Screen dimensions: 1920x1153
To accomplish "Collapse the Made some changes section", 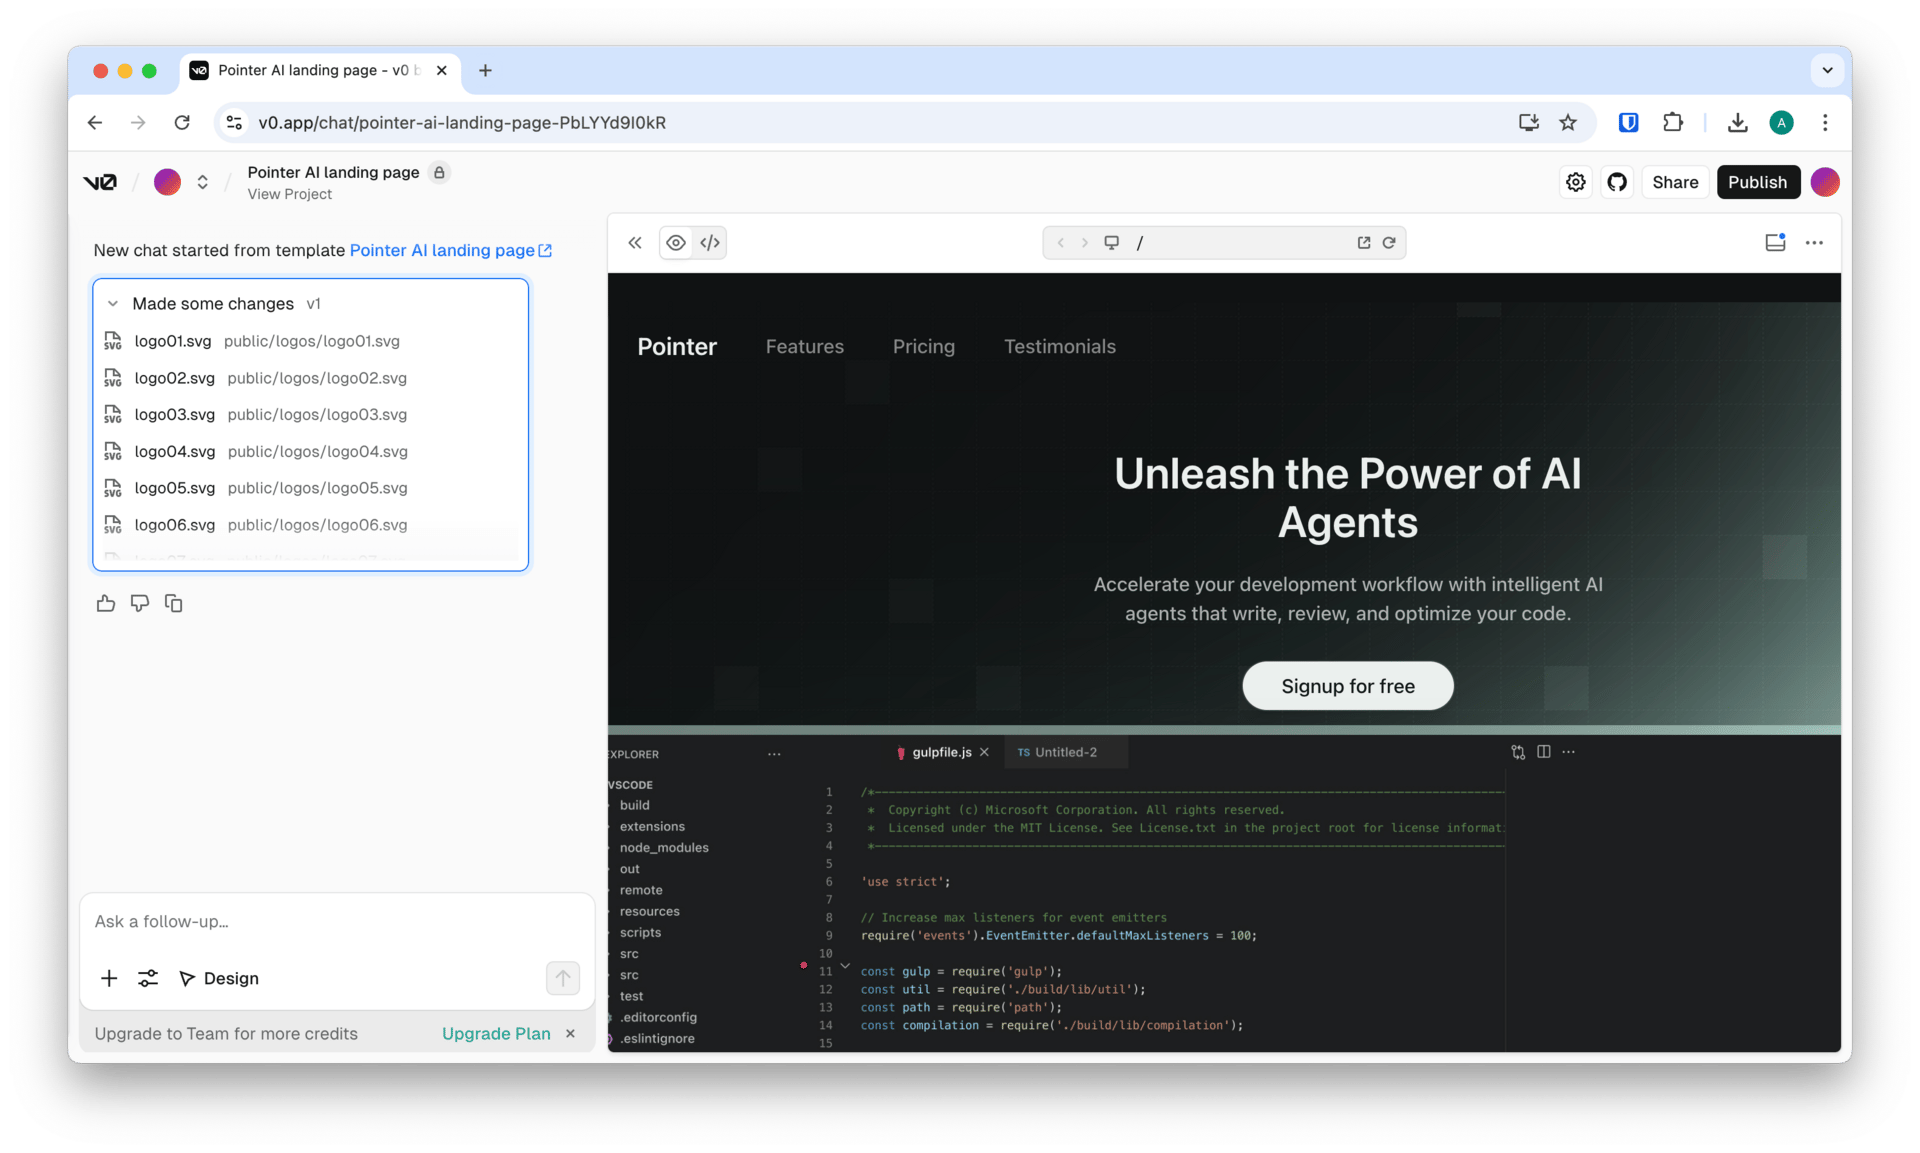I will point(113,304).
